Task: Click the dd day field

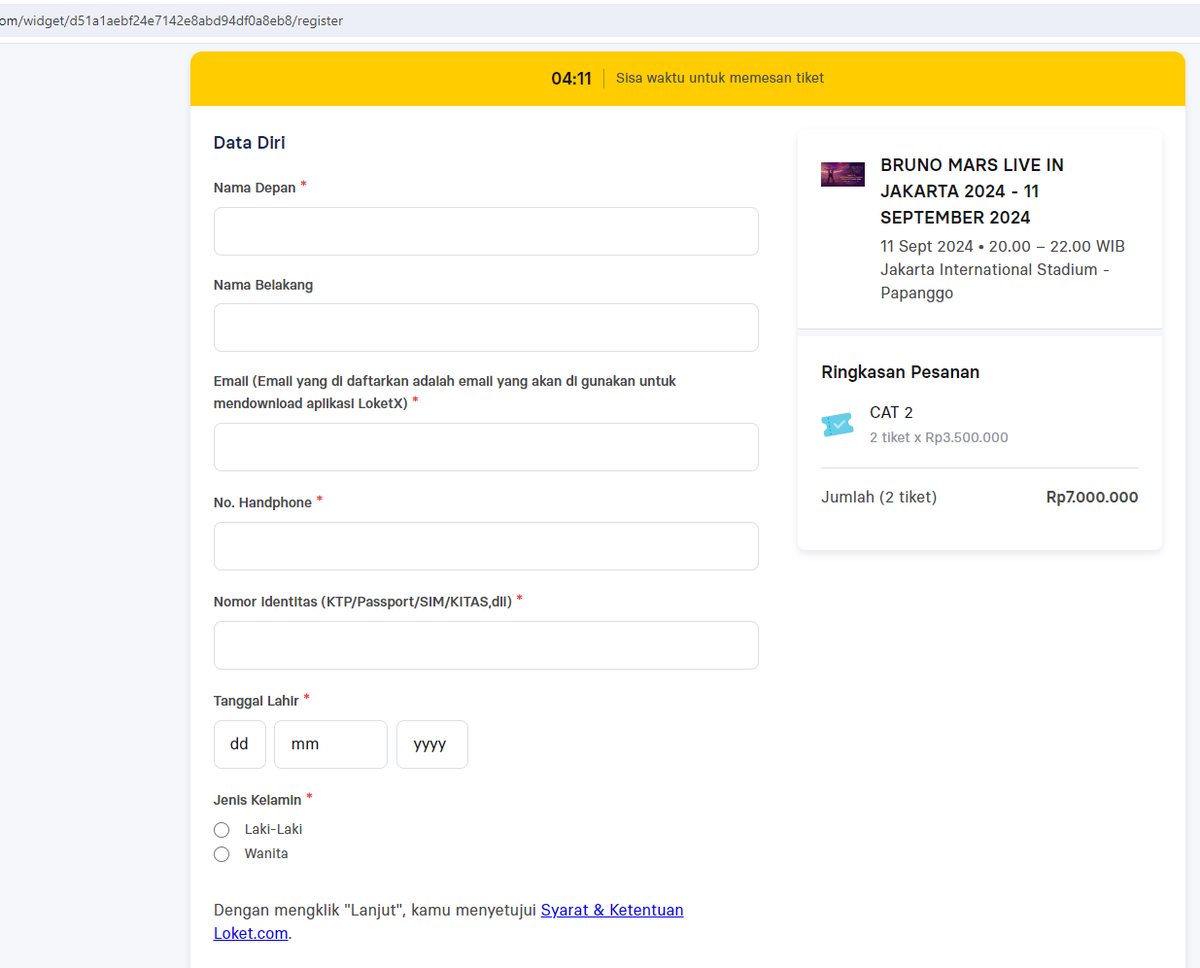Action: [x=240, y=744]
